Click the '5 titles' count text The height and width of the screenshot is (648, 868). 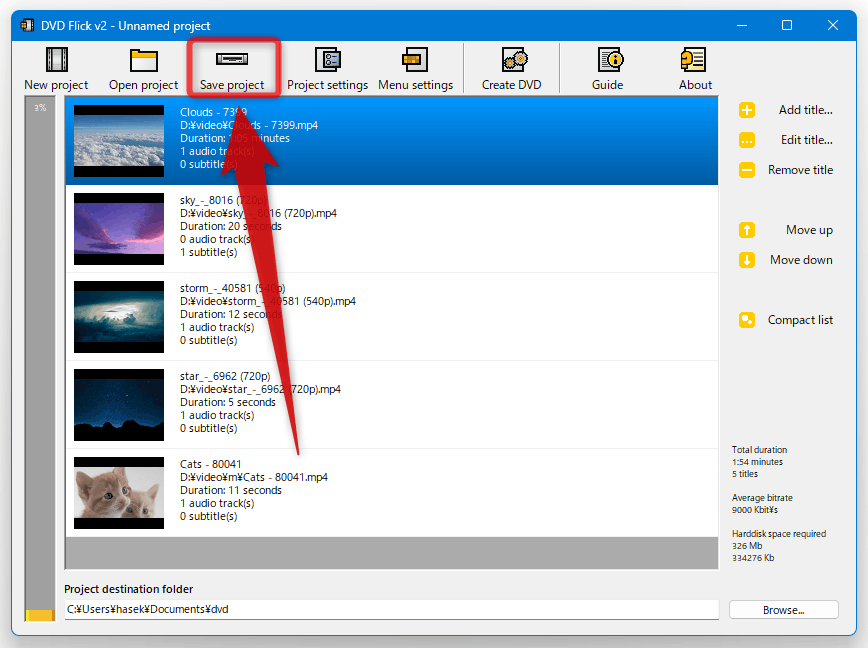[745, 474]
